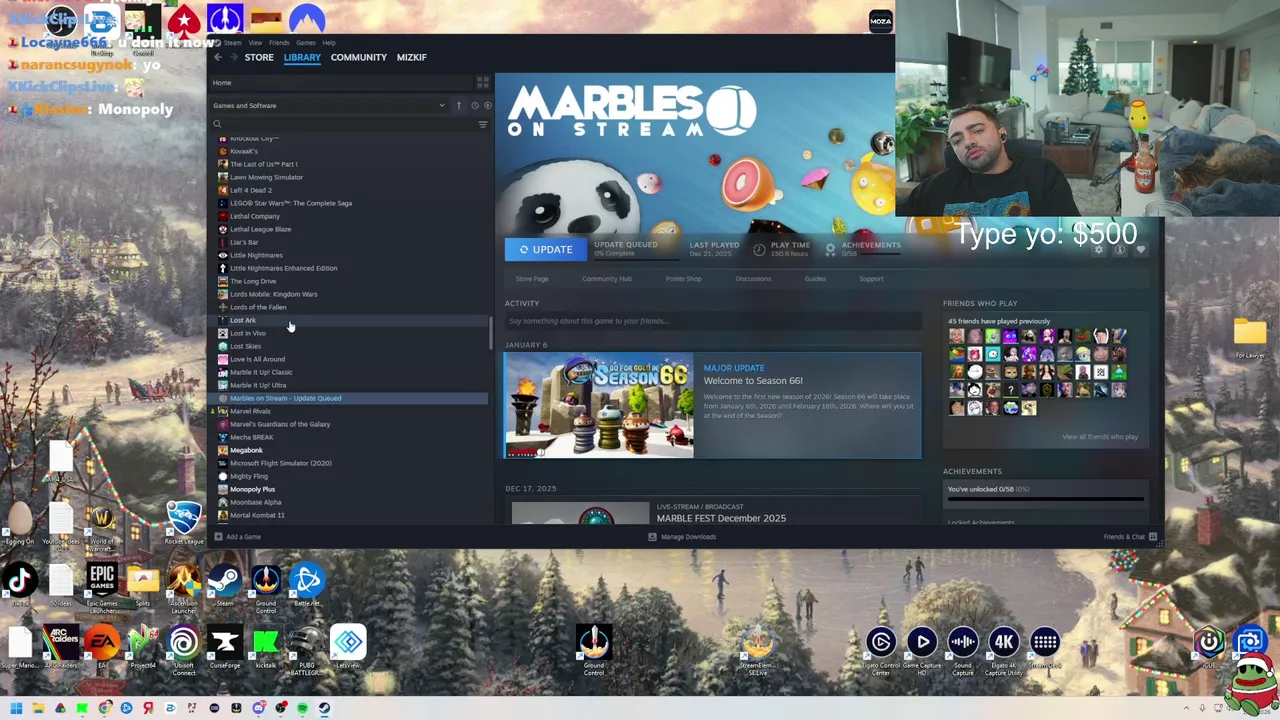Toggle the library collections grid view icon
This screenshot has height=720, width=1280.
point(483,82)
